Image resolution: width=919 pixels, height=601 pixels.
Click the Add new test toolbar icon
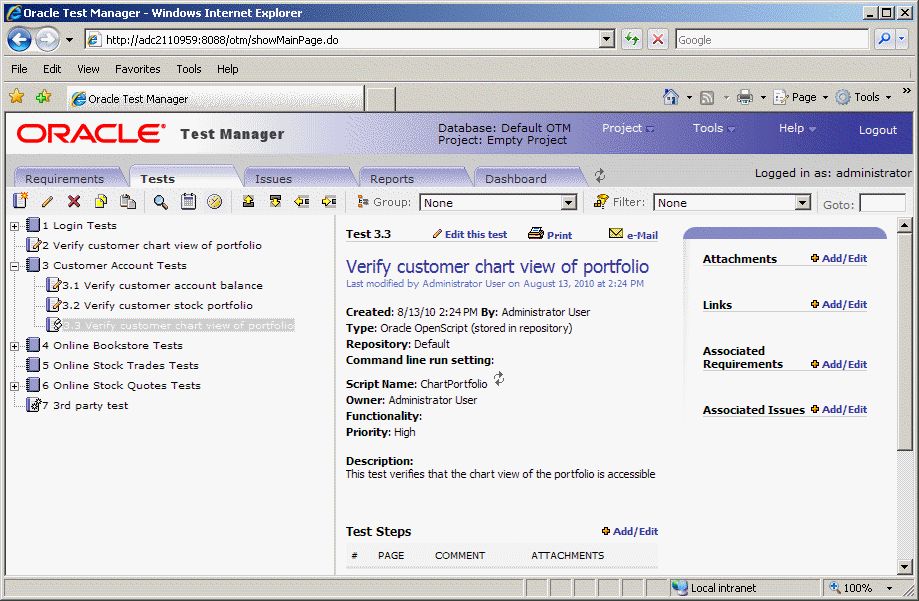point(21,201)
